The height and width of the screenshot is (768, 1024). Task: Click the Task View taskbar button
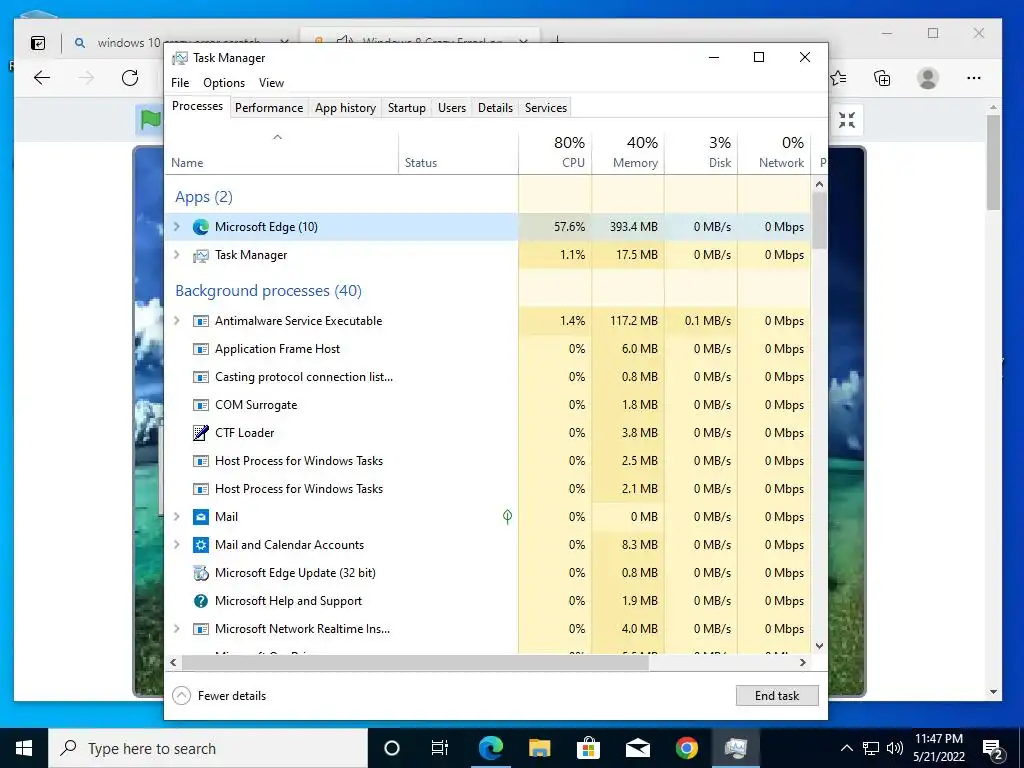click(x=440, y=748)
